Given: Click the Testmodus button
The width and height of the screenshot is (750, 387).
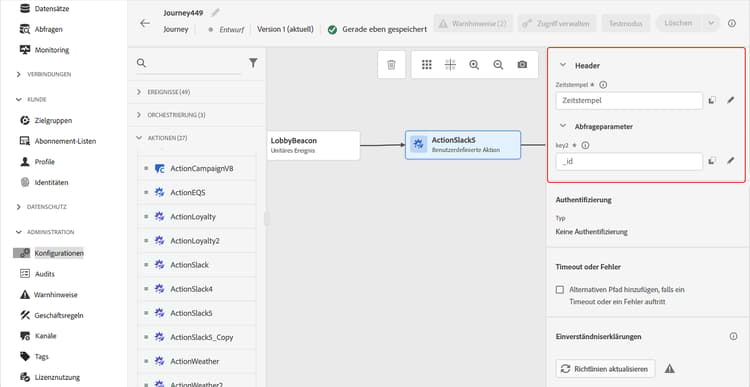Looking at the screenshot, I should [x=626, y=23].
